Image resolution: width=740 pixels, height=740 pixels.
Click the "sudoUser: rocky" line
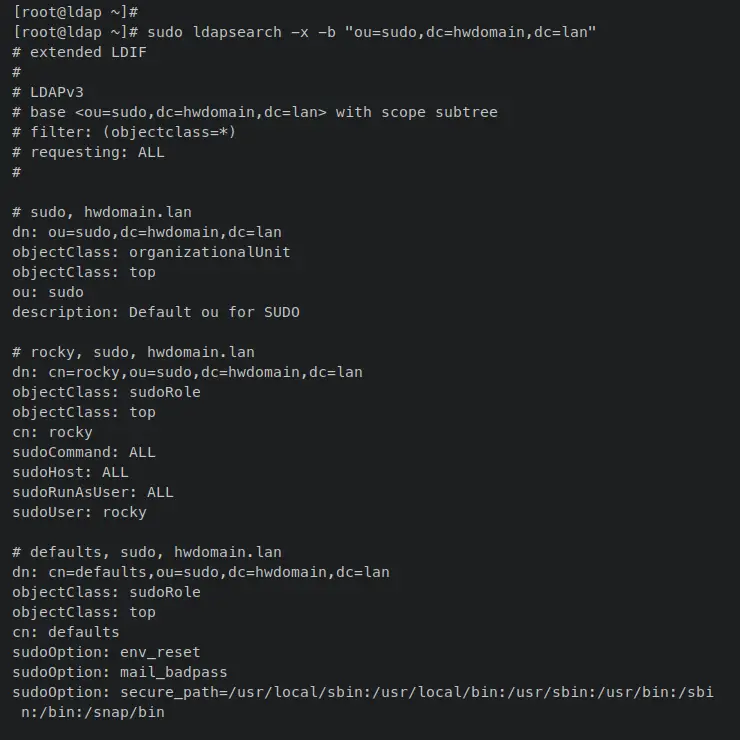tap(80, 512)
